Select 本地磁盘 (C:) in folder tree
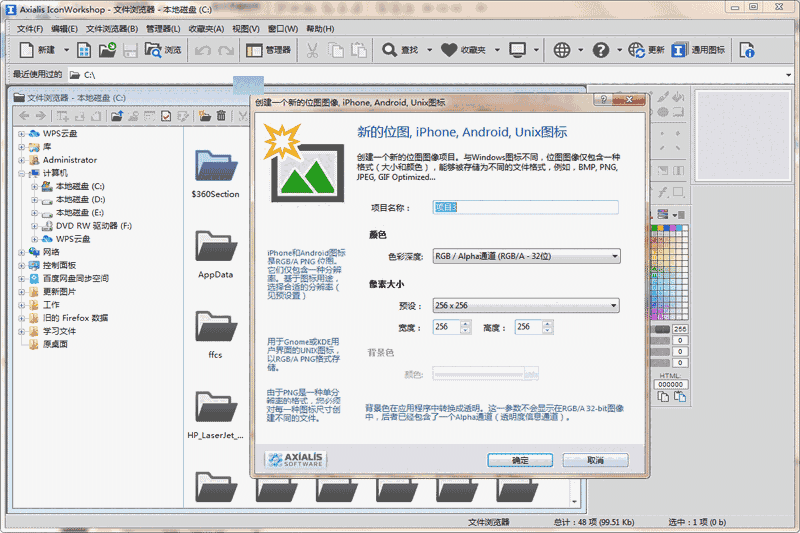Screen dimensions: 800x533 pyautogui.click(x=80, y=186)
